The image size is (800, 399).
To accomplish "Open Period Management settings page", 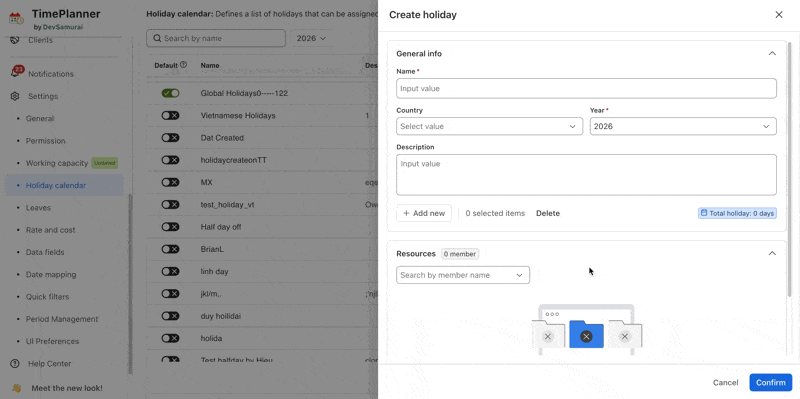I will point(62,319).
